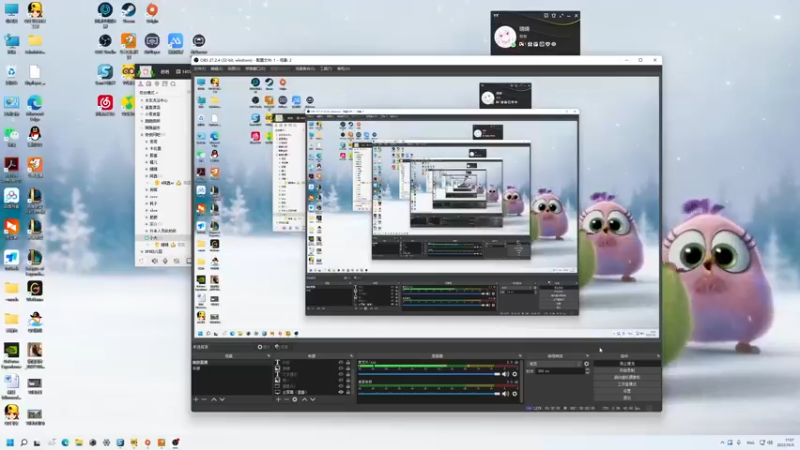Image resolution: width=800 pixels, height=450 pixels.
Task: Open second mixer channel's gear settings
Action: (515, 393)
